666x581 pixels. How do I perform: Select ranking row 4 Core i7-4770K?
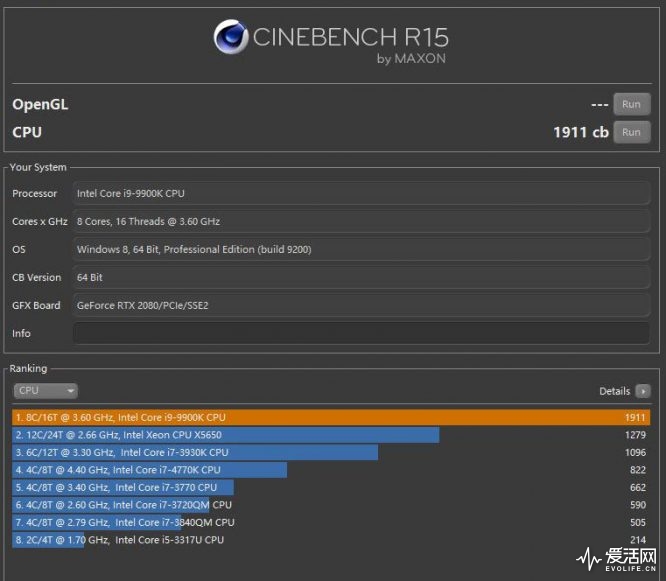pyautogui.click(x=331, y=470)
